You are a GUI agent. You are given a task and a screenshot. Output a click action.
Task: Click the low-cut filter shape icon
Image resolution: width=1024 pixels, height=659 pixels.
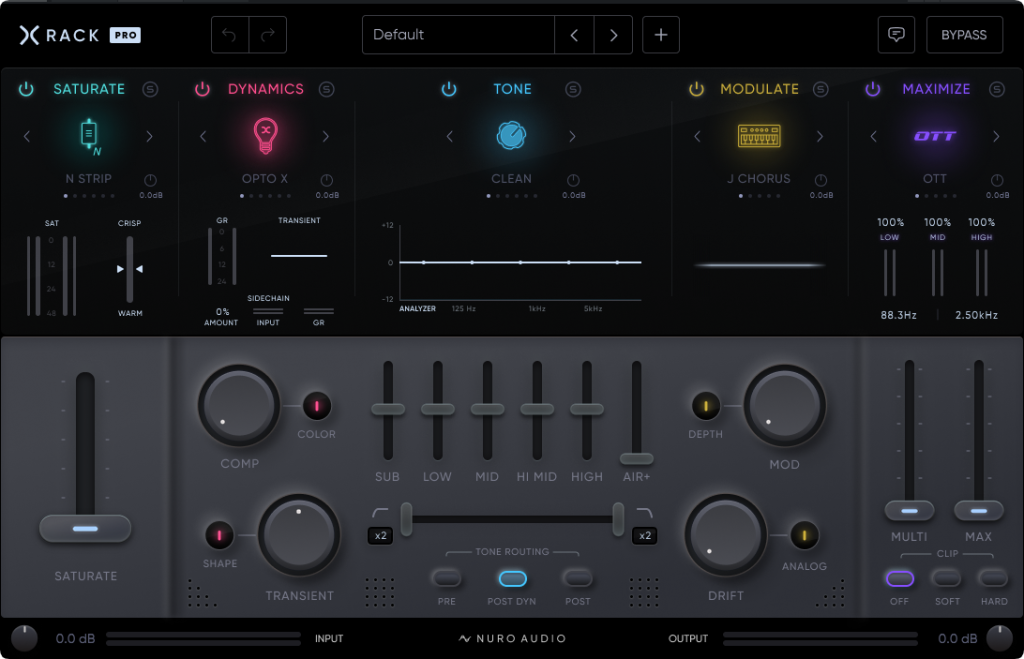[380, 512]
